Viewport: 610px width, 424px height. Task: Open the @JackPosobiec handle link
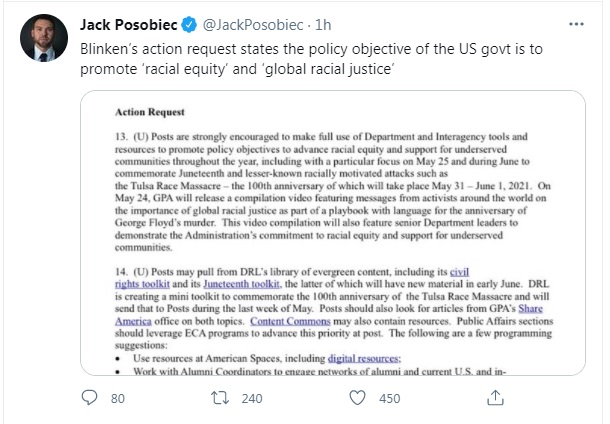(x=253, y=25)
